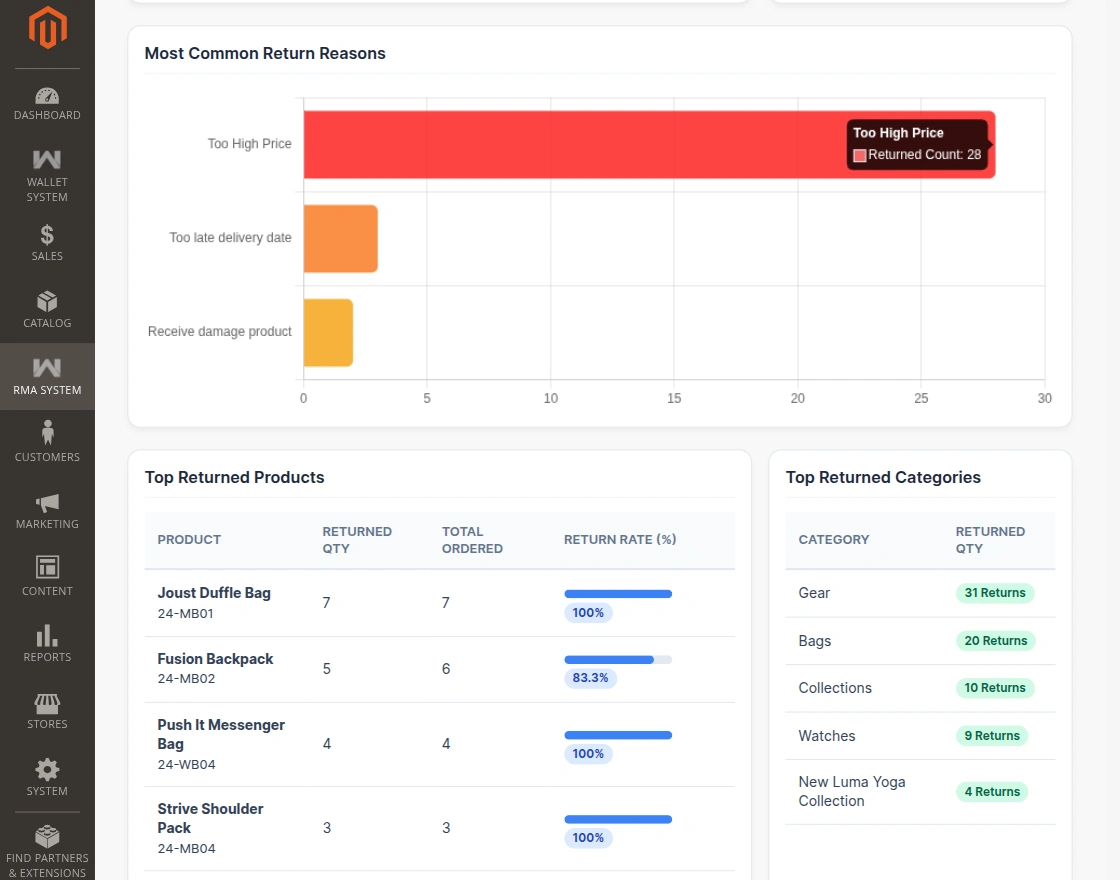
Task: Click the orange Too late delivery bar
Action: [x=341, y=239]
